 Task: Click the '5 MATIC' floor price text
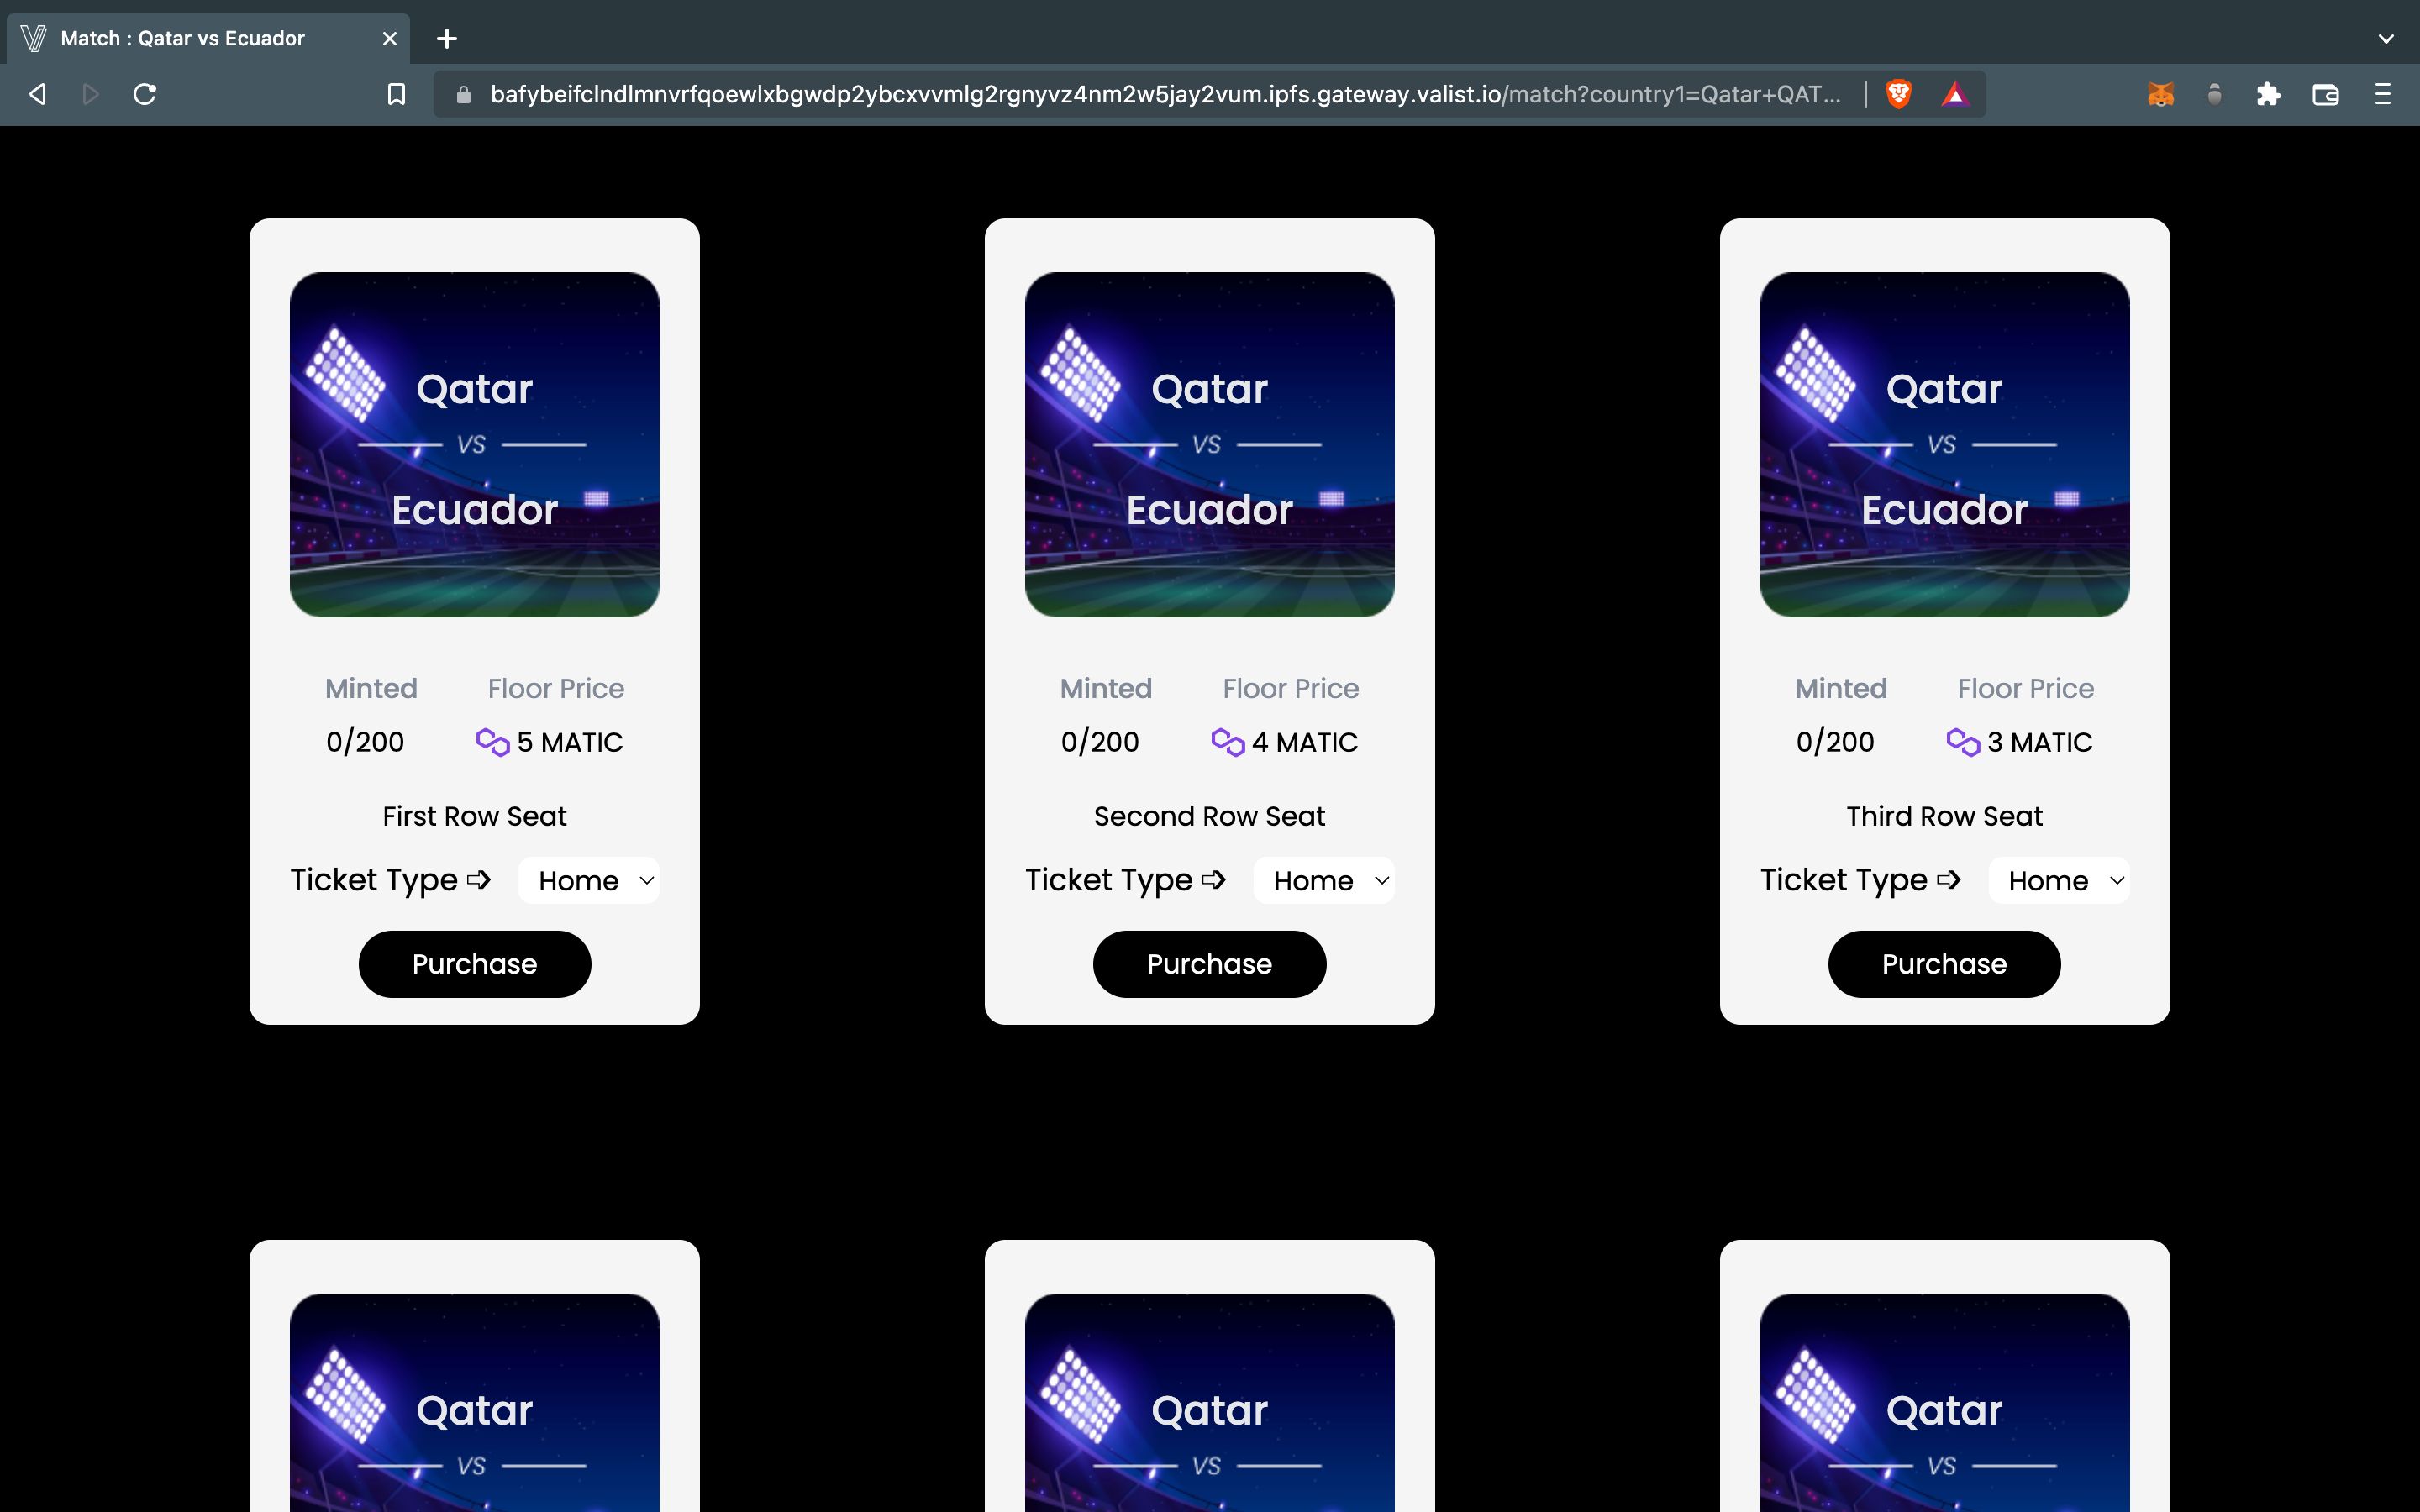pyautogui.click(x=570, y=742)
